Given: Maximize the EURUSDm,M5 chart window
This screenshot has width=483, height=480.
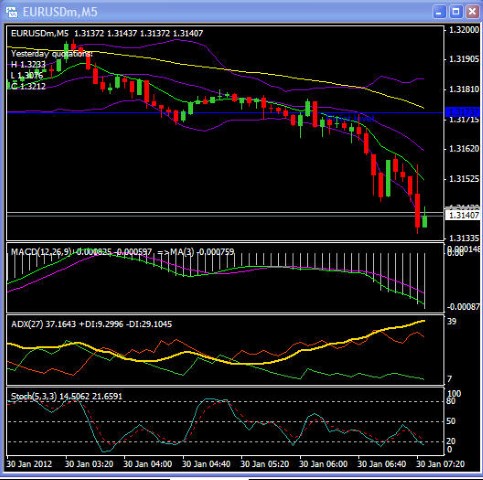Looking at the screenshot, I should click(x=456, y=12).
